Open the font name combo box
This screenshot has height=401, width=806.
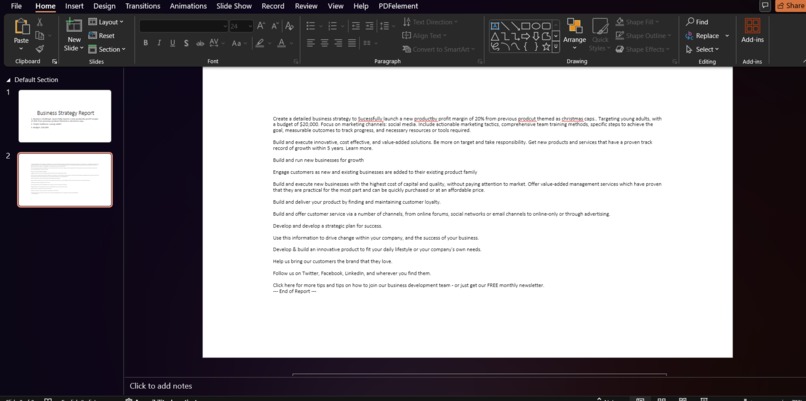(184, 26)
